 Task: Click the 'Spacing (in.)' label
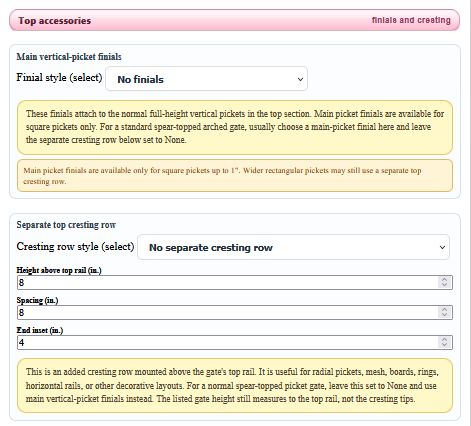coord(37,300)
